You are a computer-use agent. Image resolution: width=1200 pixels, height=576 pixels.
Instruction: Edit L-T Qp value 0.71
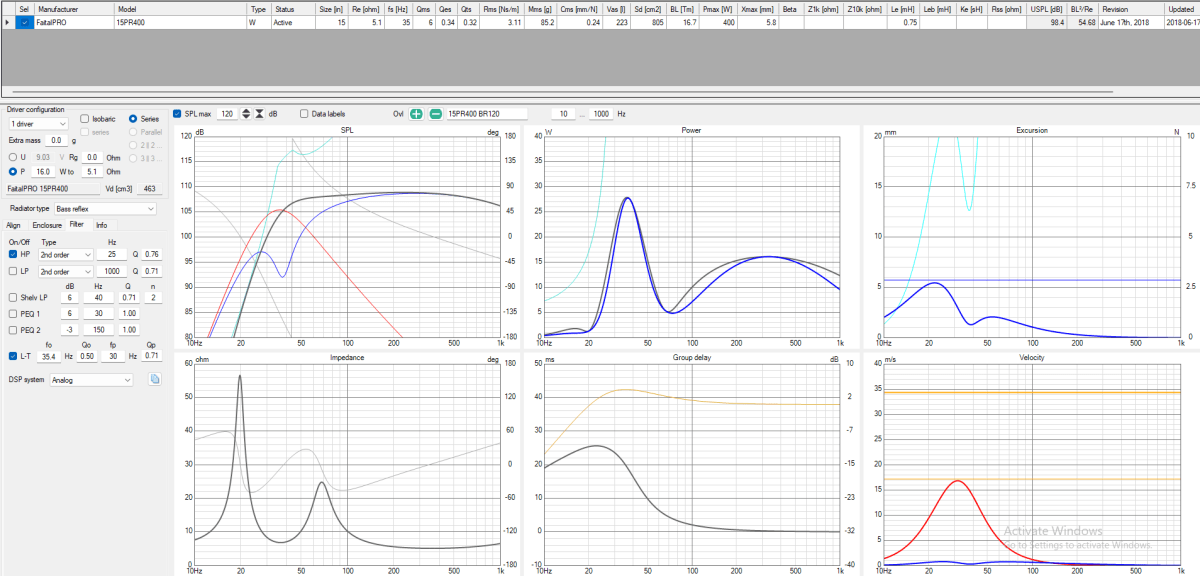click(x=150, y=356)
